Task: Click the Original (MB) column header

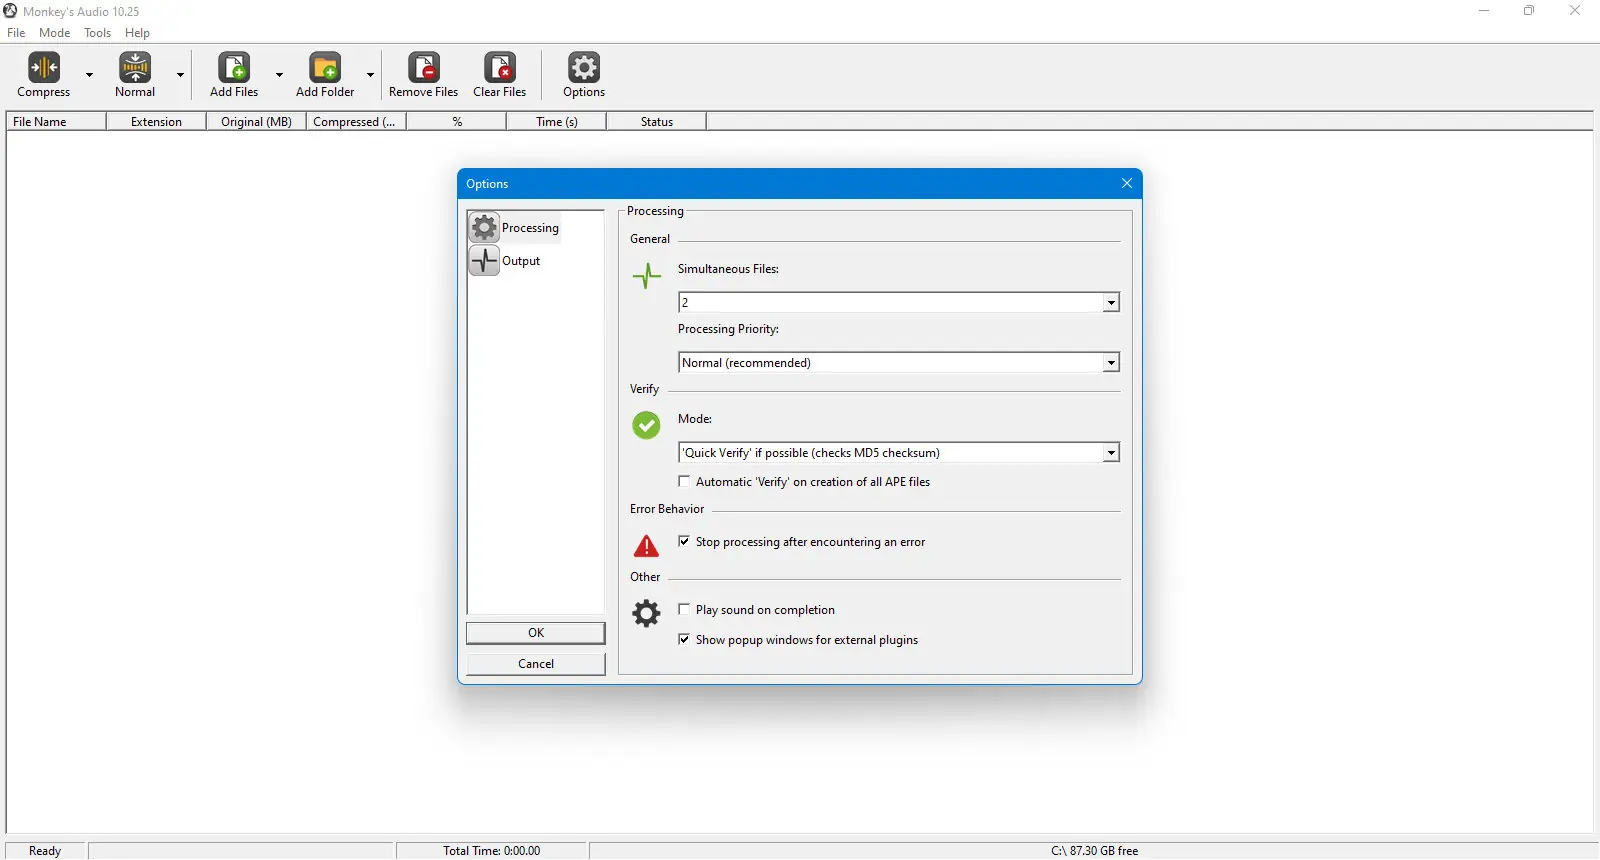Action: tap(256, 122)
